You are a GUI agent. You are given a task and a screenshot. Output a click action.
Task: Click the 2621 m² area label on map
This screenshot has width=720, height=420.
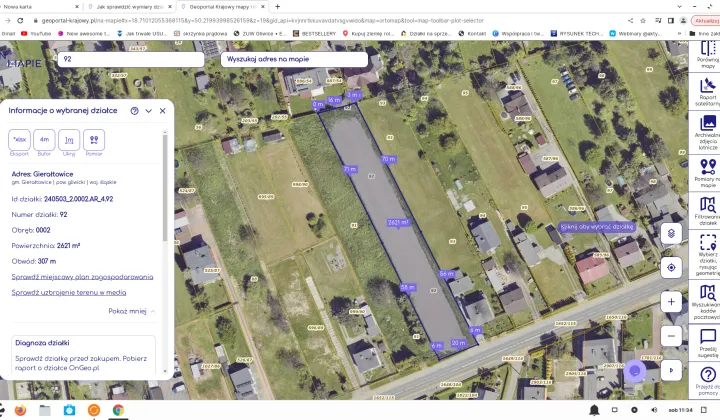click(x=398, y=223)
